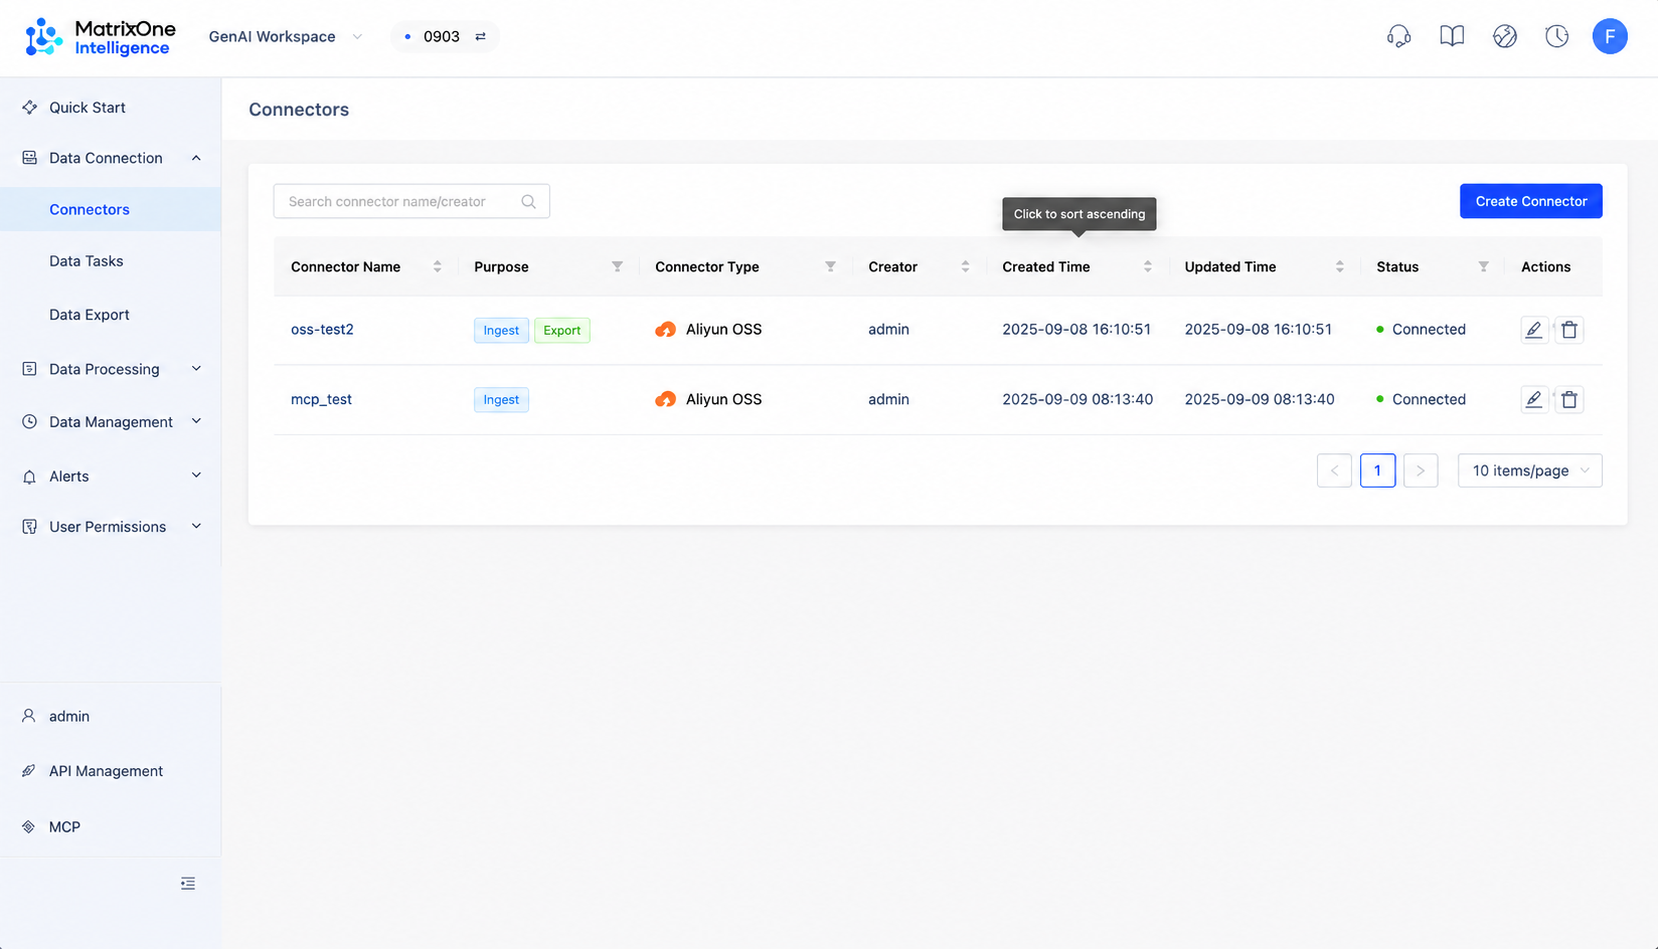Click the search magnifier icon
Image resolution: width=1658 pixels, height=949 pixels.
click(x=528, y=202)
